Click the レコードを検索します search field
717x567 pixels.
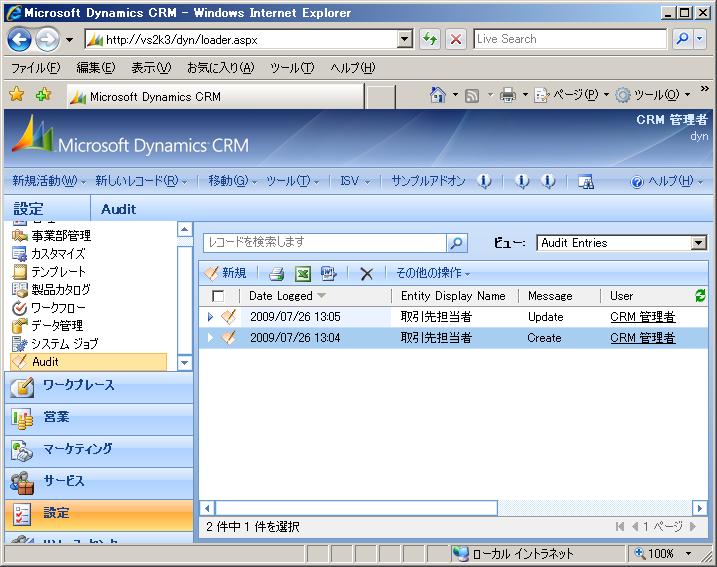pos(325,243)
